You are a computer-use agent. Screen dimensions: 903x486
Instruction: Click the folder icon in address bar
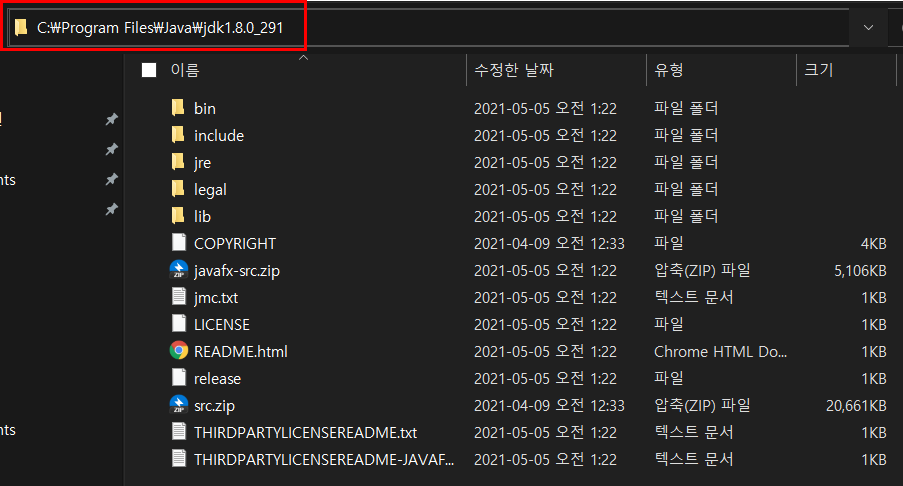coord(21,27)
